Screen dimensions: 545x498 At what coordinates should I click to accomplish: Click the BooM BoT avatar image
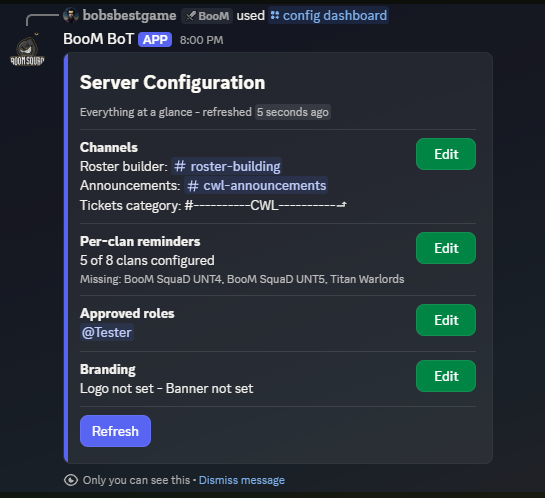click(27, 51)
